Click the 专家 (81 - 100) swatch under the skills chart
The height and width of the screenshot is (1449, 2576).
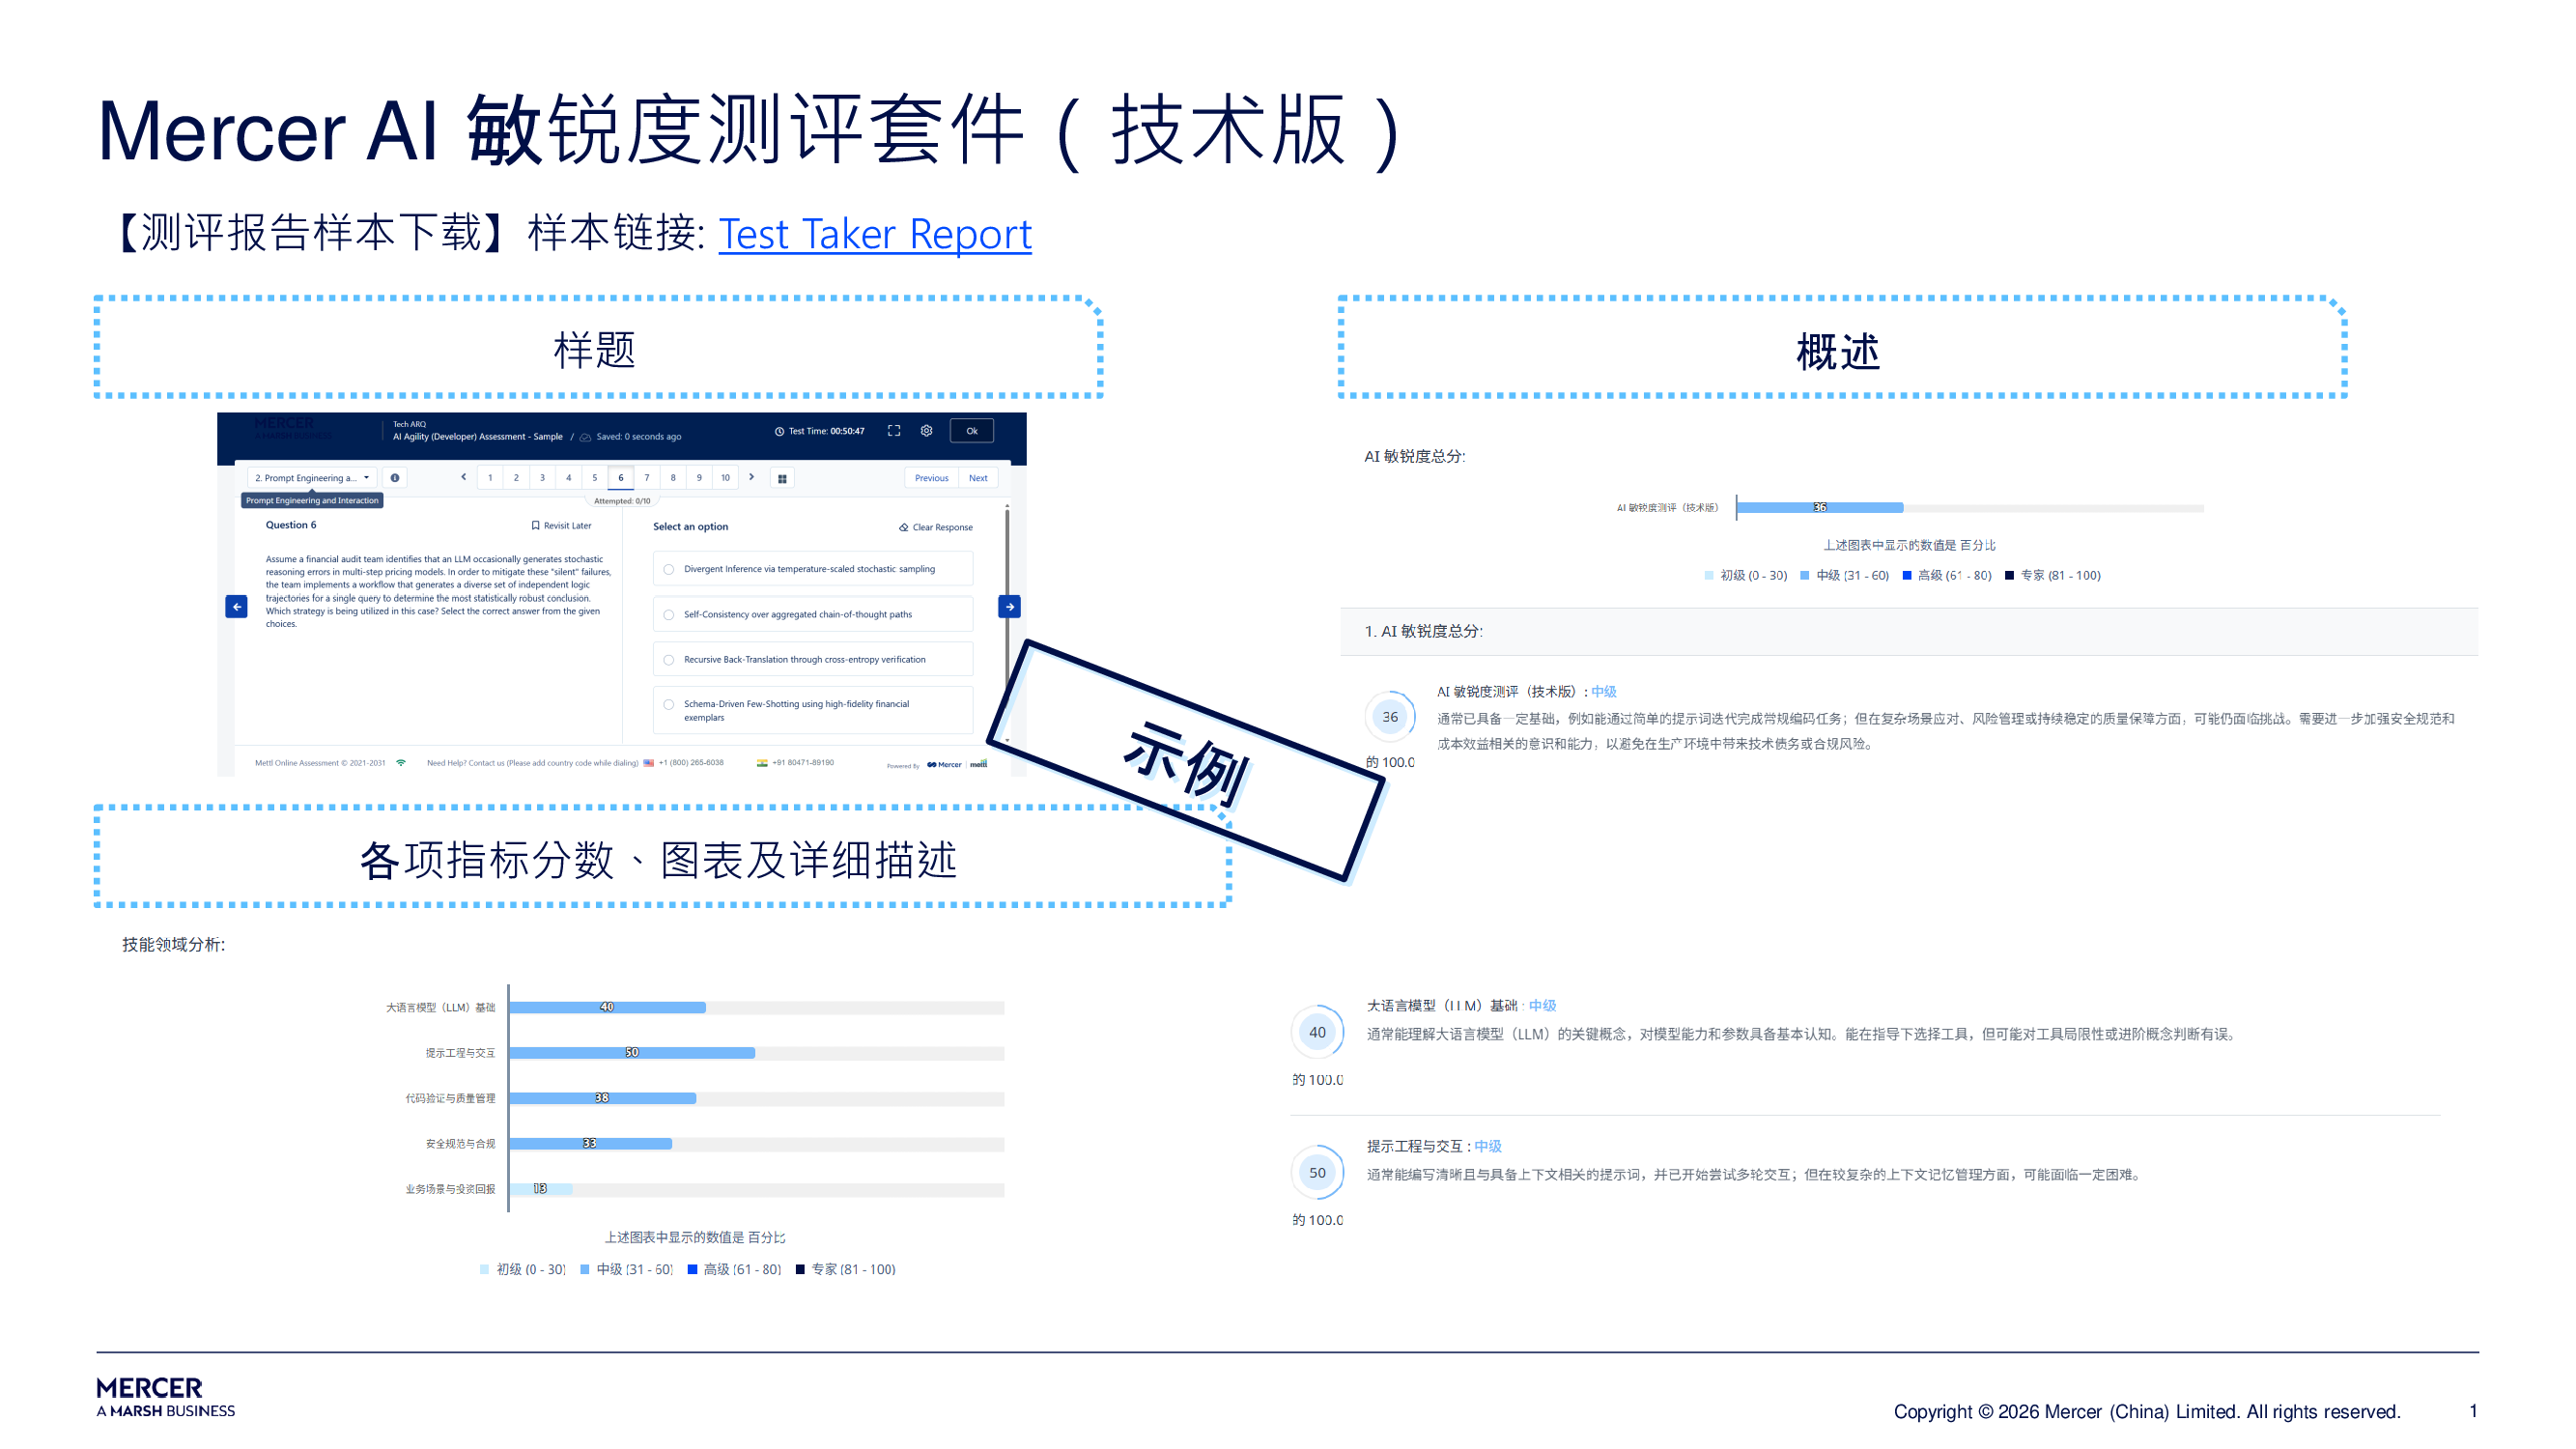pos(800,1270)
